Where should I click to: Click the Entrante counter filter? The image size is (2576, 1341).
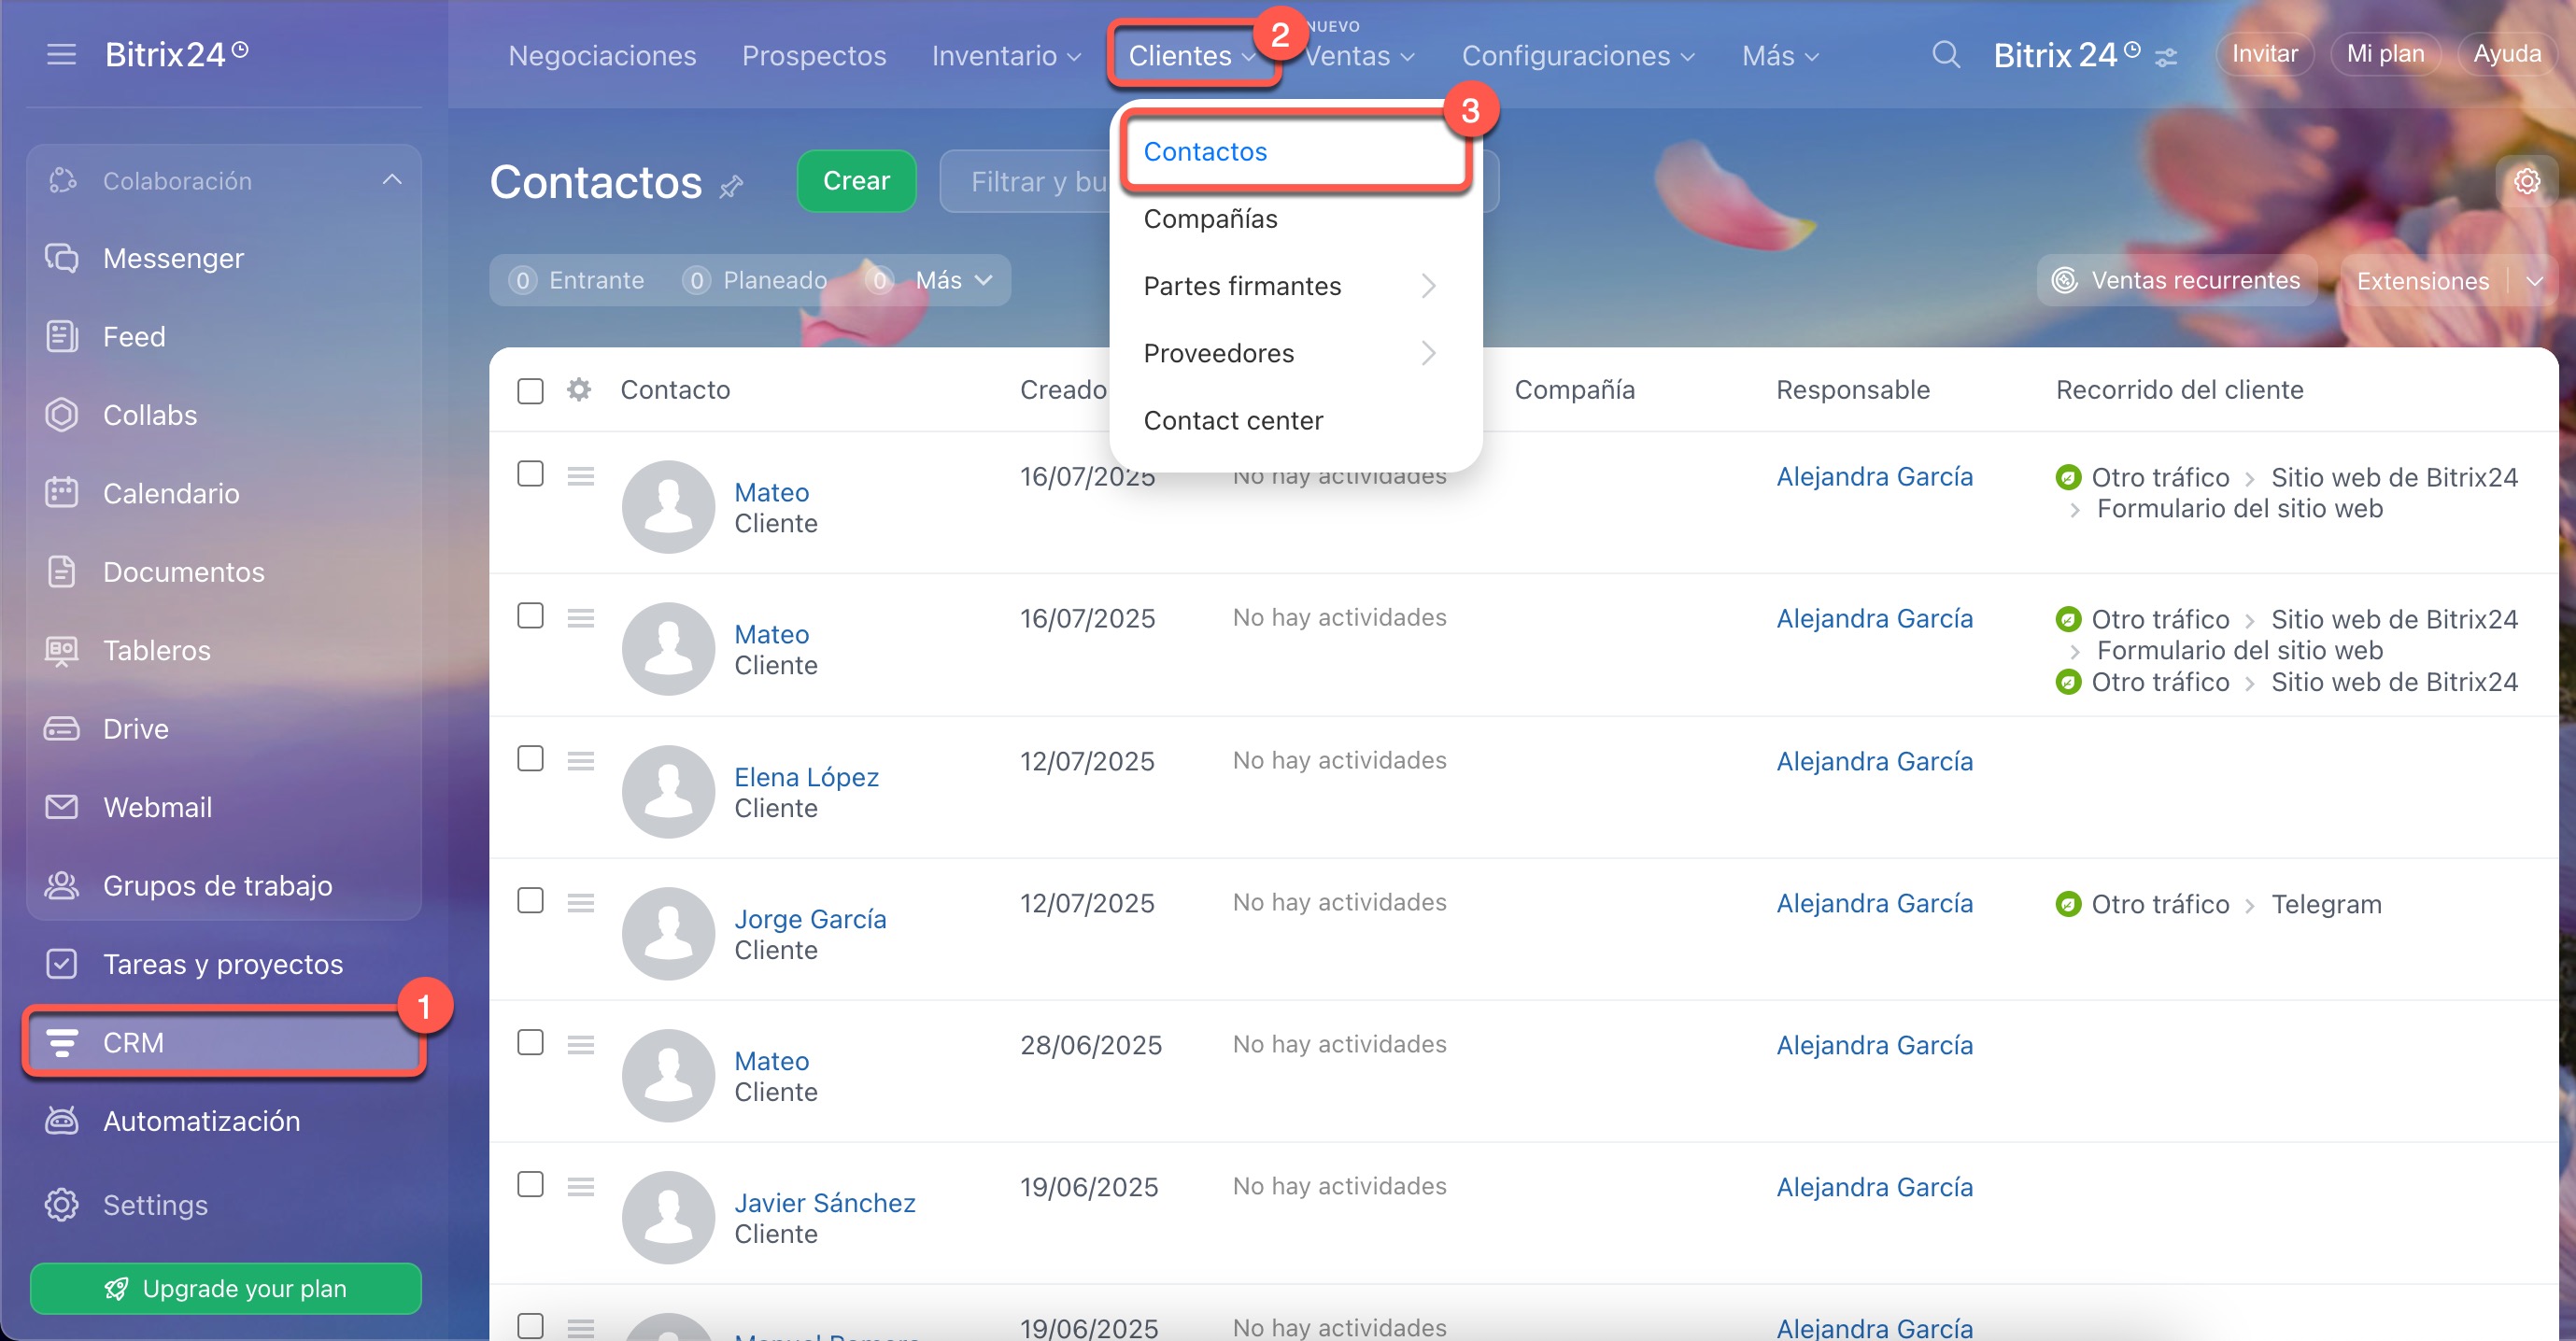tap(576, 280)
